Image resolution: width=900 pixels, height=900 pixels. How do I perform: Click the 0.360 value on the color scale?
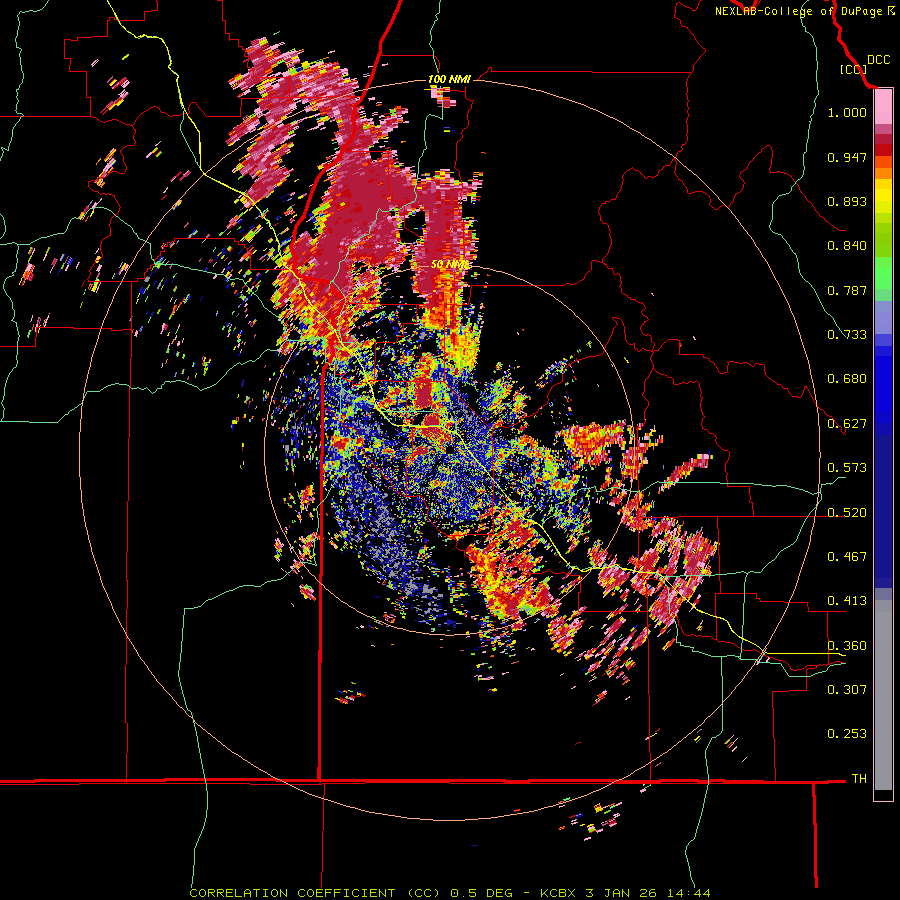pyautogui.click(x=847, y=646)
